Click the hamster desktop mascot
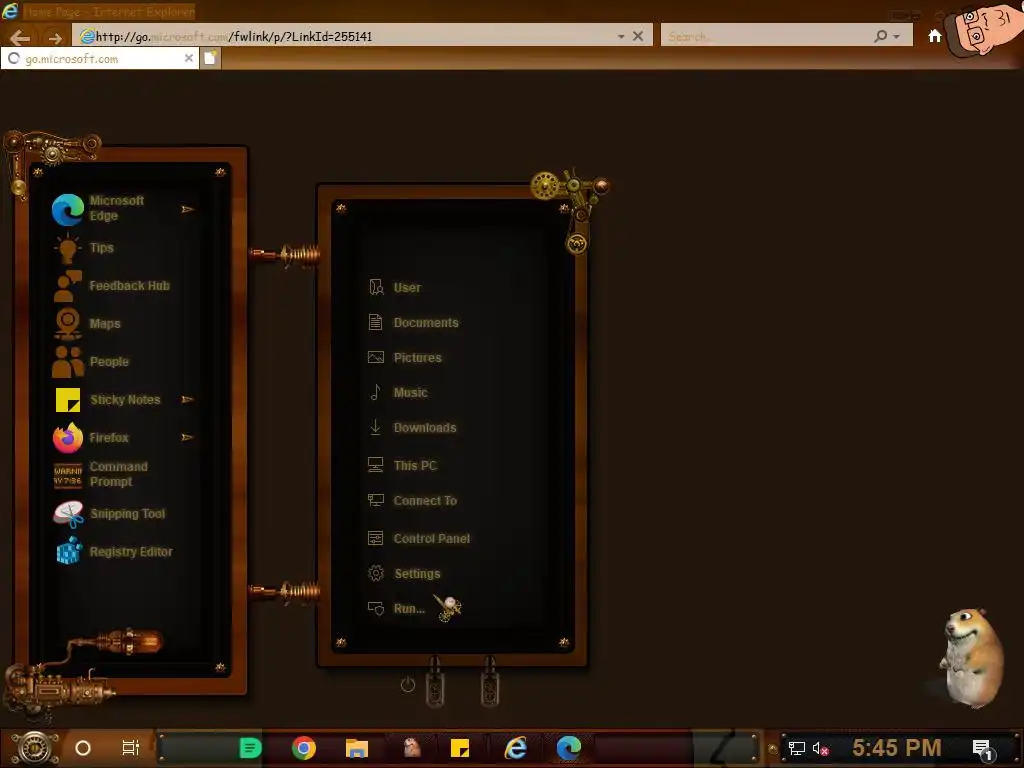Image resolution: width=1024 pixels, height=768 pixels. pyautogui.click(x=971, y=657)
